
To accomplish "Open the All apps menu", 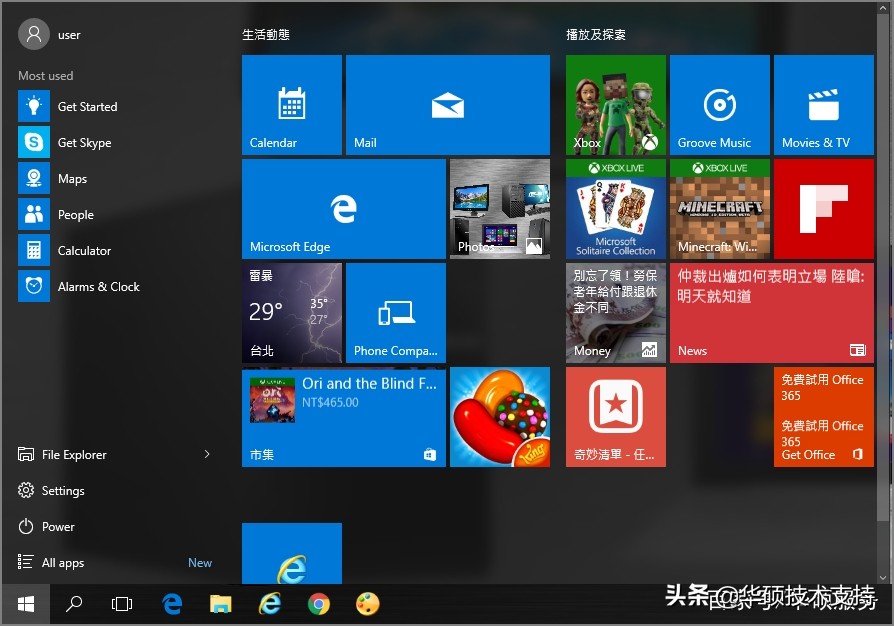I will pyautogui.click(x=63, y=562).
